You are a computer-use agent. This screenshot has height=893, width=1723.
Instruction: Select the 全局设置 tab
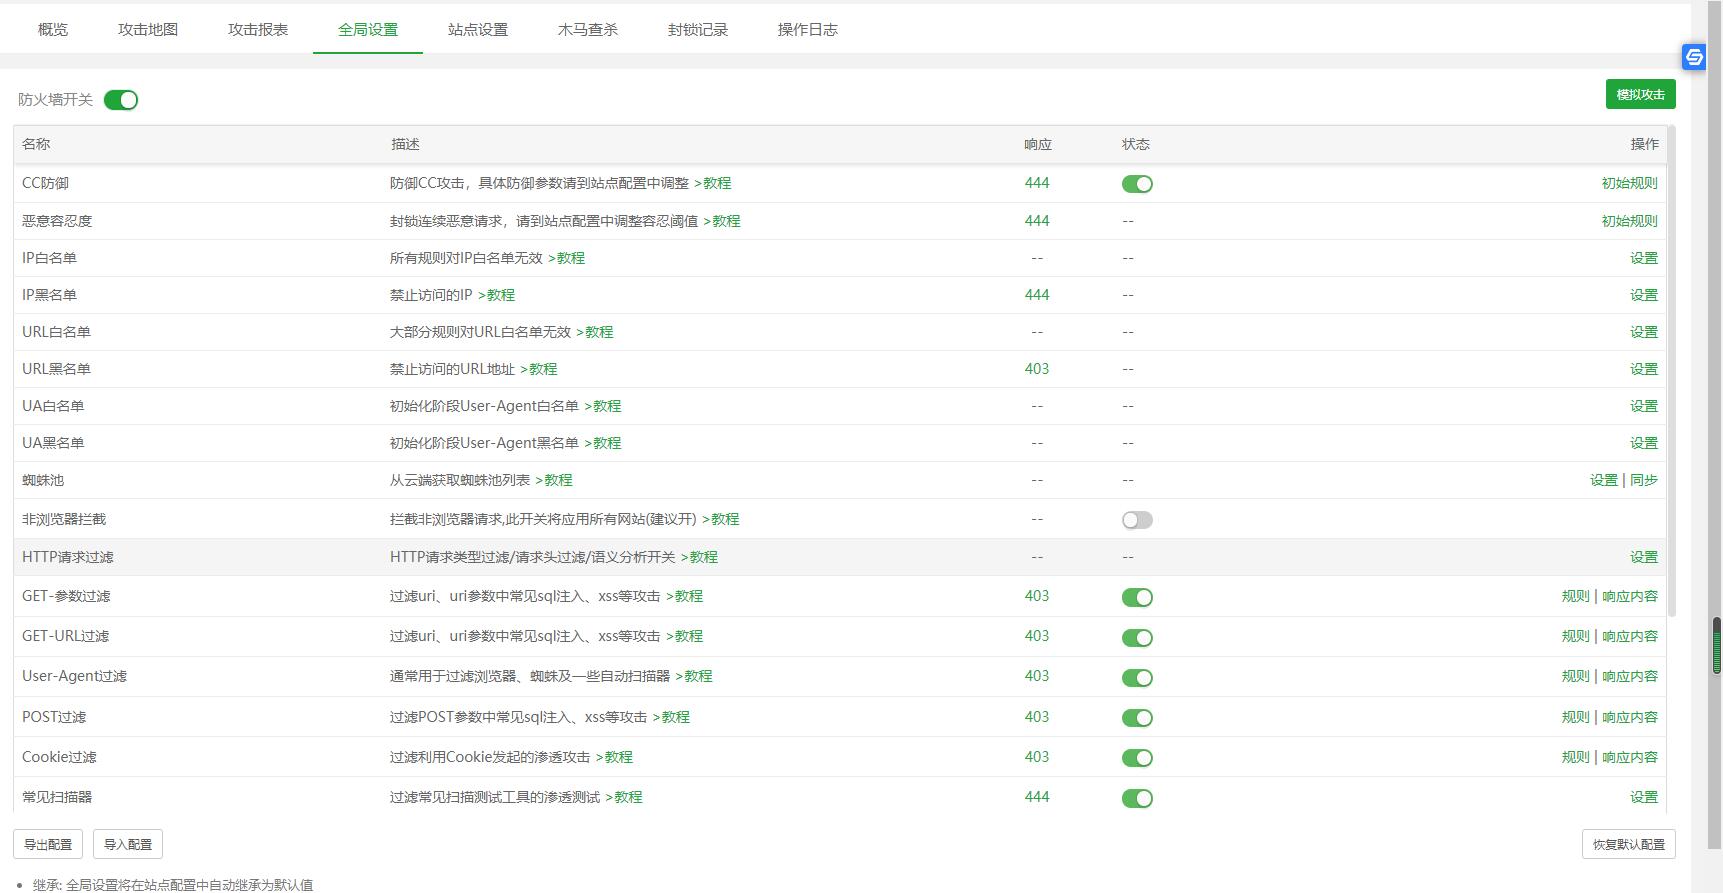[x=368, y=30]
